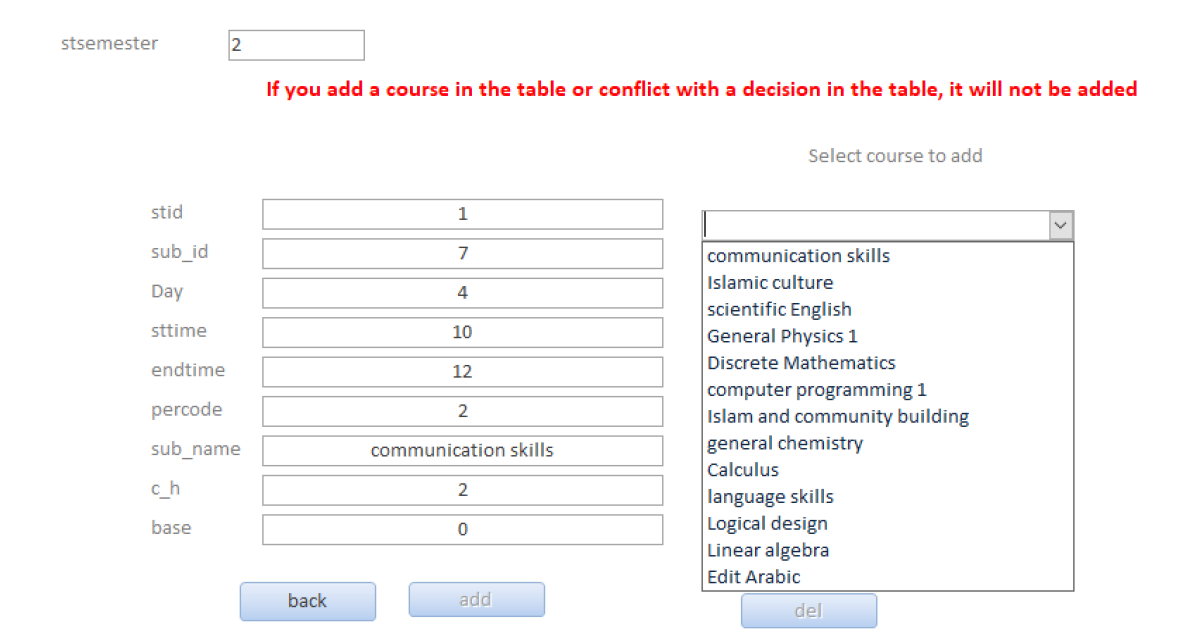Click into the sub_name text field
The image size is (1191, 630).
click(x=463, y=451)
